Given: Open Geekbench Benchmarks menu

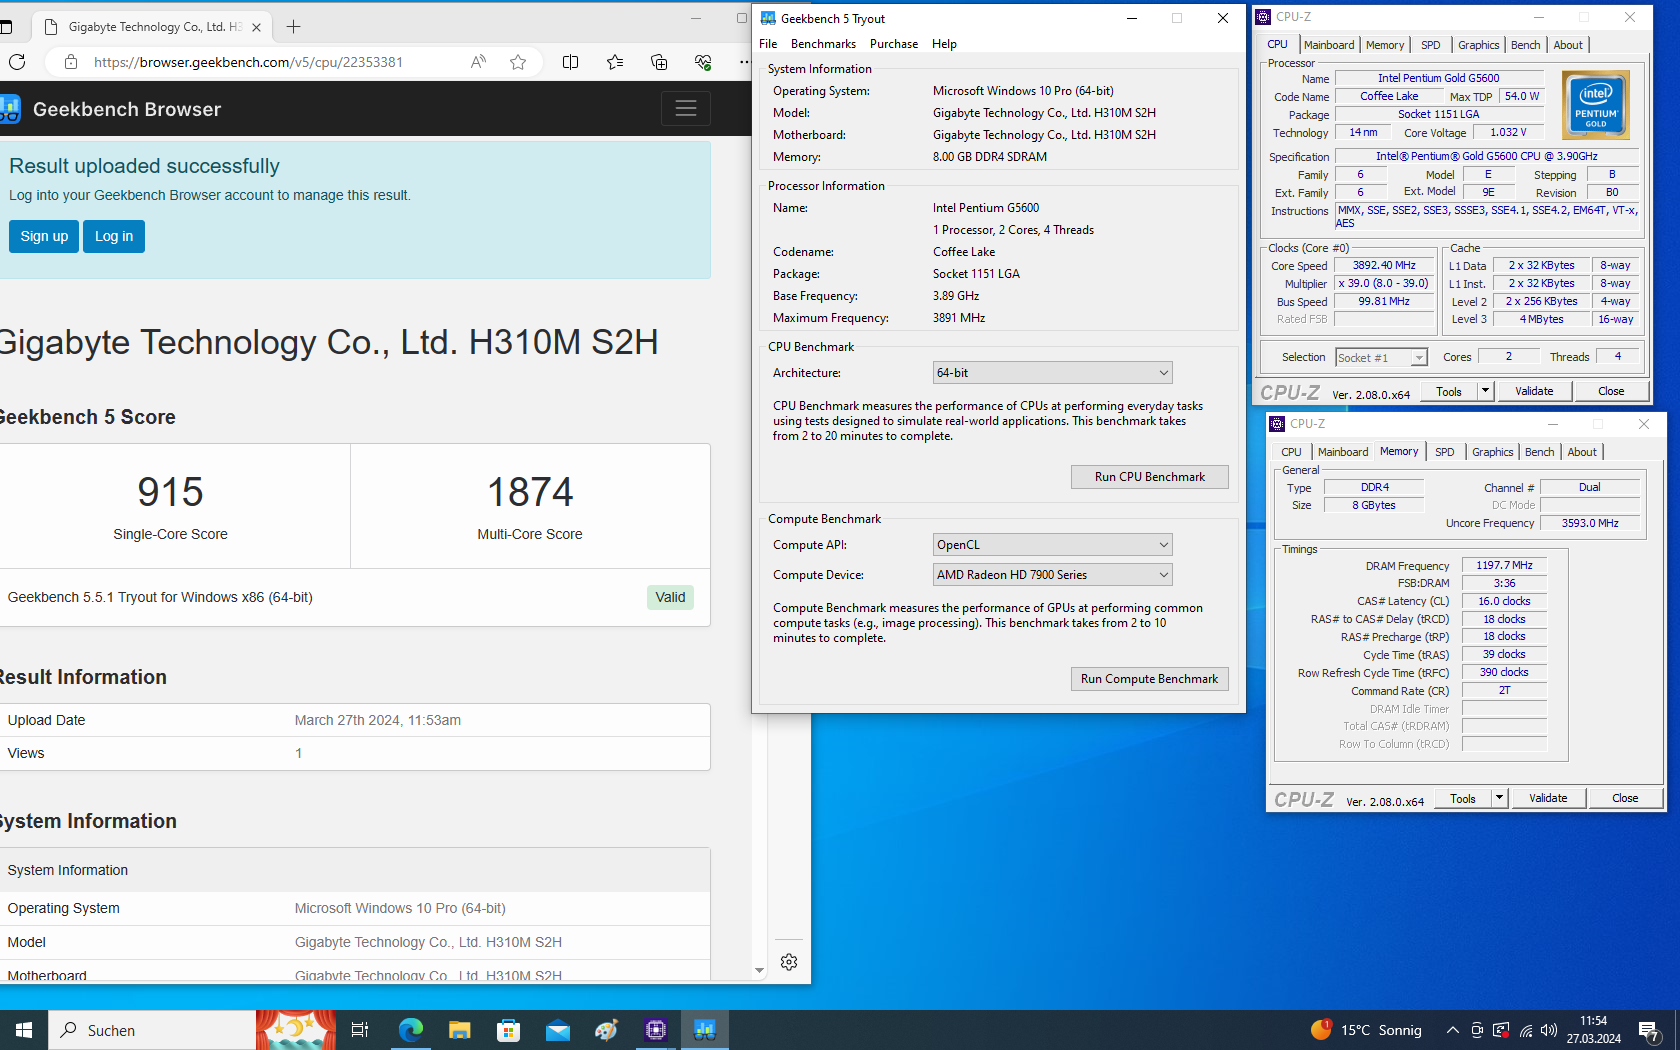Looking at the screenshot, I should [823, 44].
